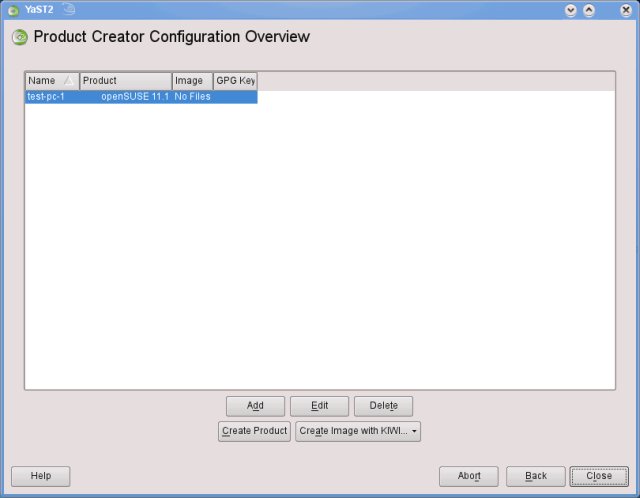
Task: Click sort arrow in Name column header
Action: 69,80
